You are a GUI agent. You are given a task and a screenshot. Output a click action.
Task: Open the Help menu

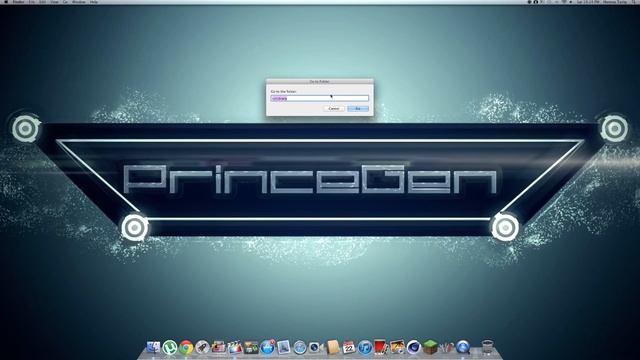pos(94,2)
